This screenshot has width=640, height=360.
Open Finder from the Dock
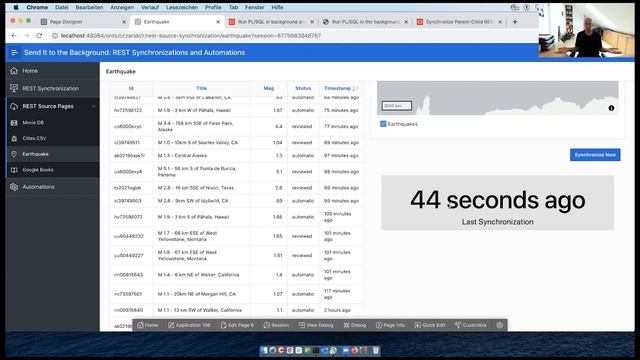click(x=264, y=350)
